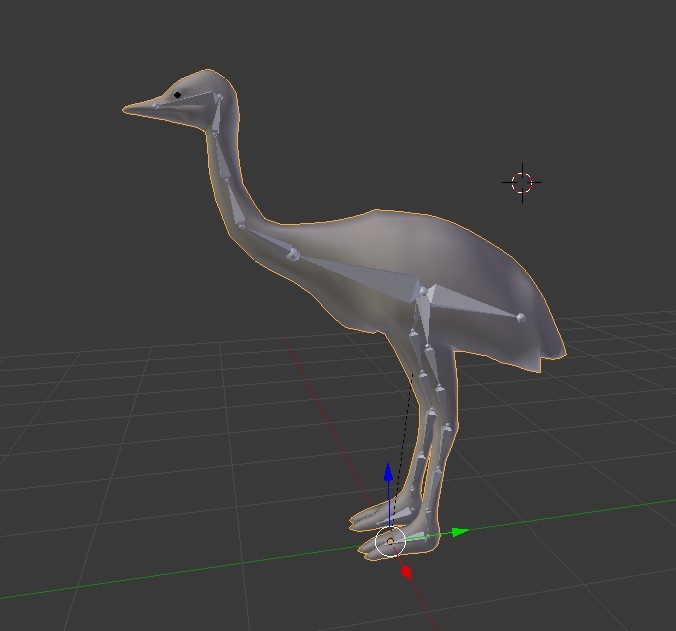676x631 pixels.
Task: Click the 3D cursor crosshair
Action: 522,182
